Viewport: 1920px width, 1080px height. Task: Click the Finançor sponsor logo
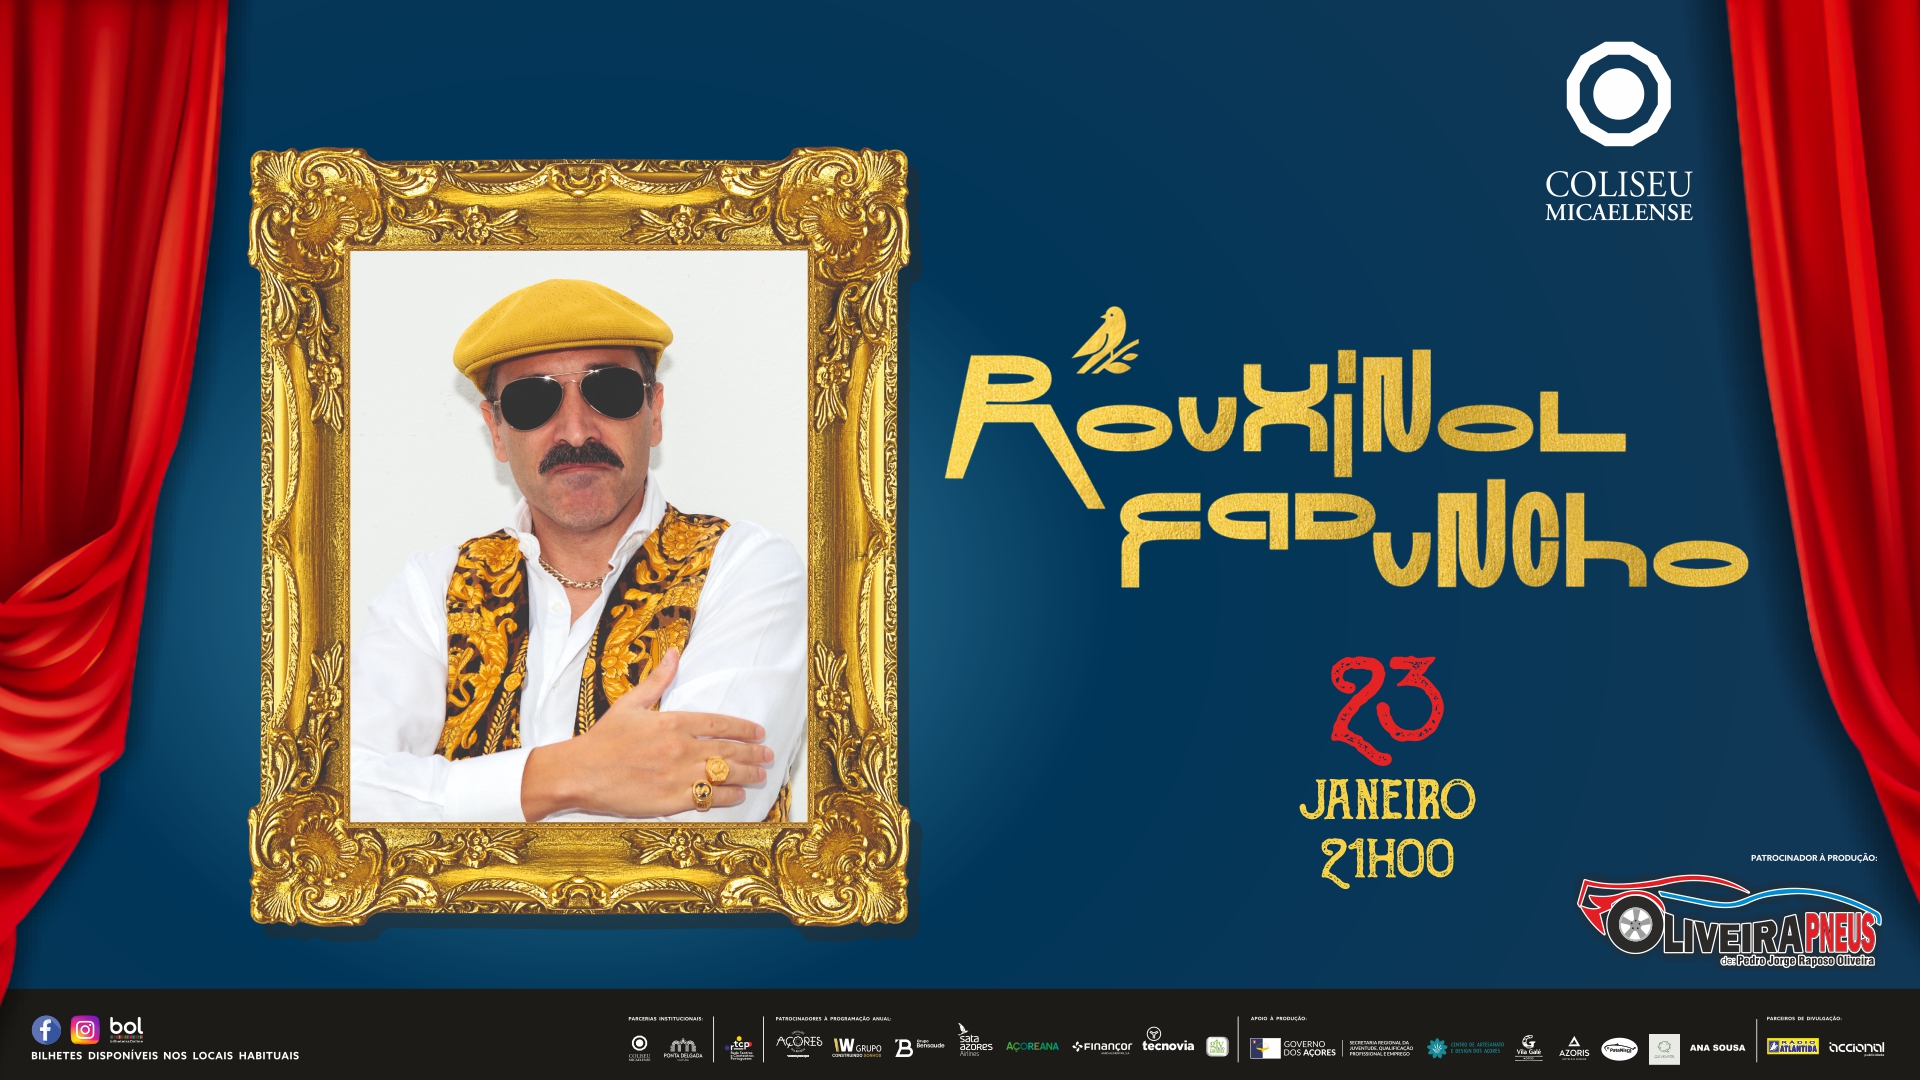pyautogui.click(x=1102, y=1047)
